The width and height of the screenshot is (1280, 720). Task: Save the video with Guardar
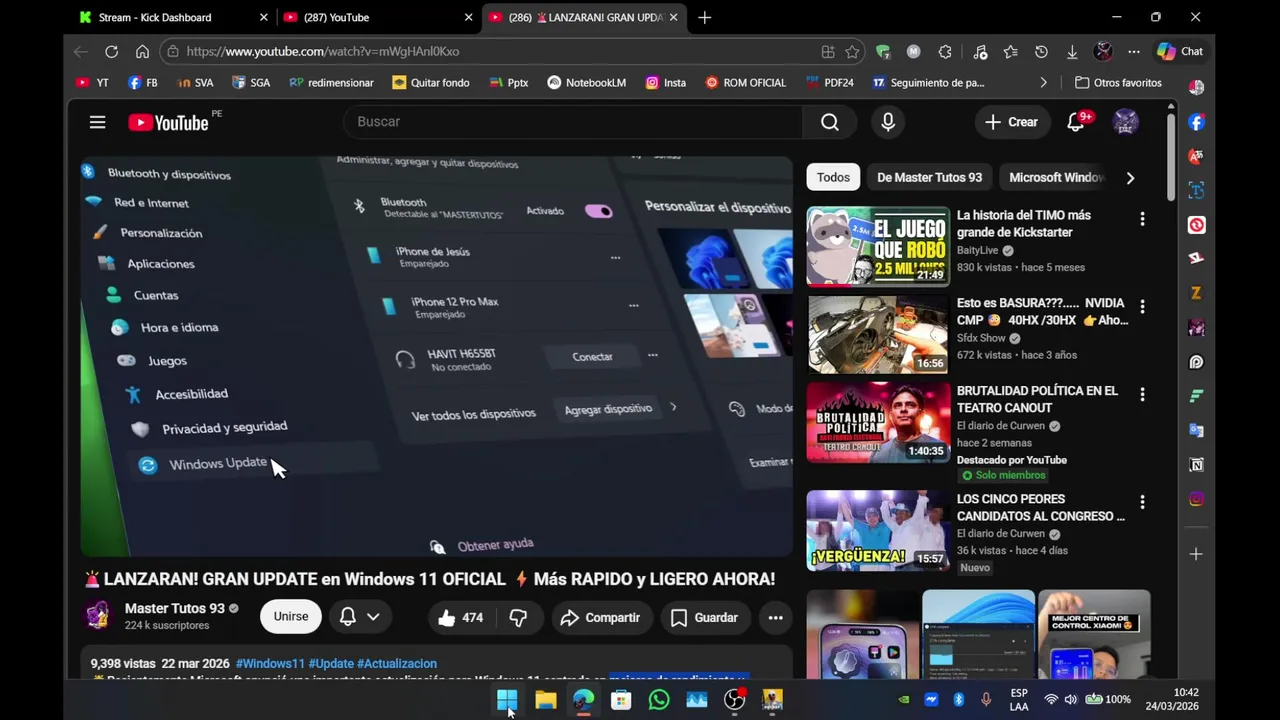pyautogui.click(x=704, y=618)
